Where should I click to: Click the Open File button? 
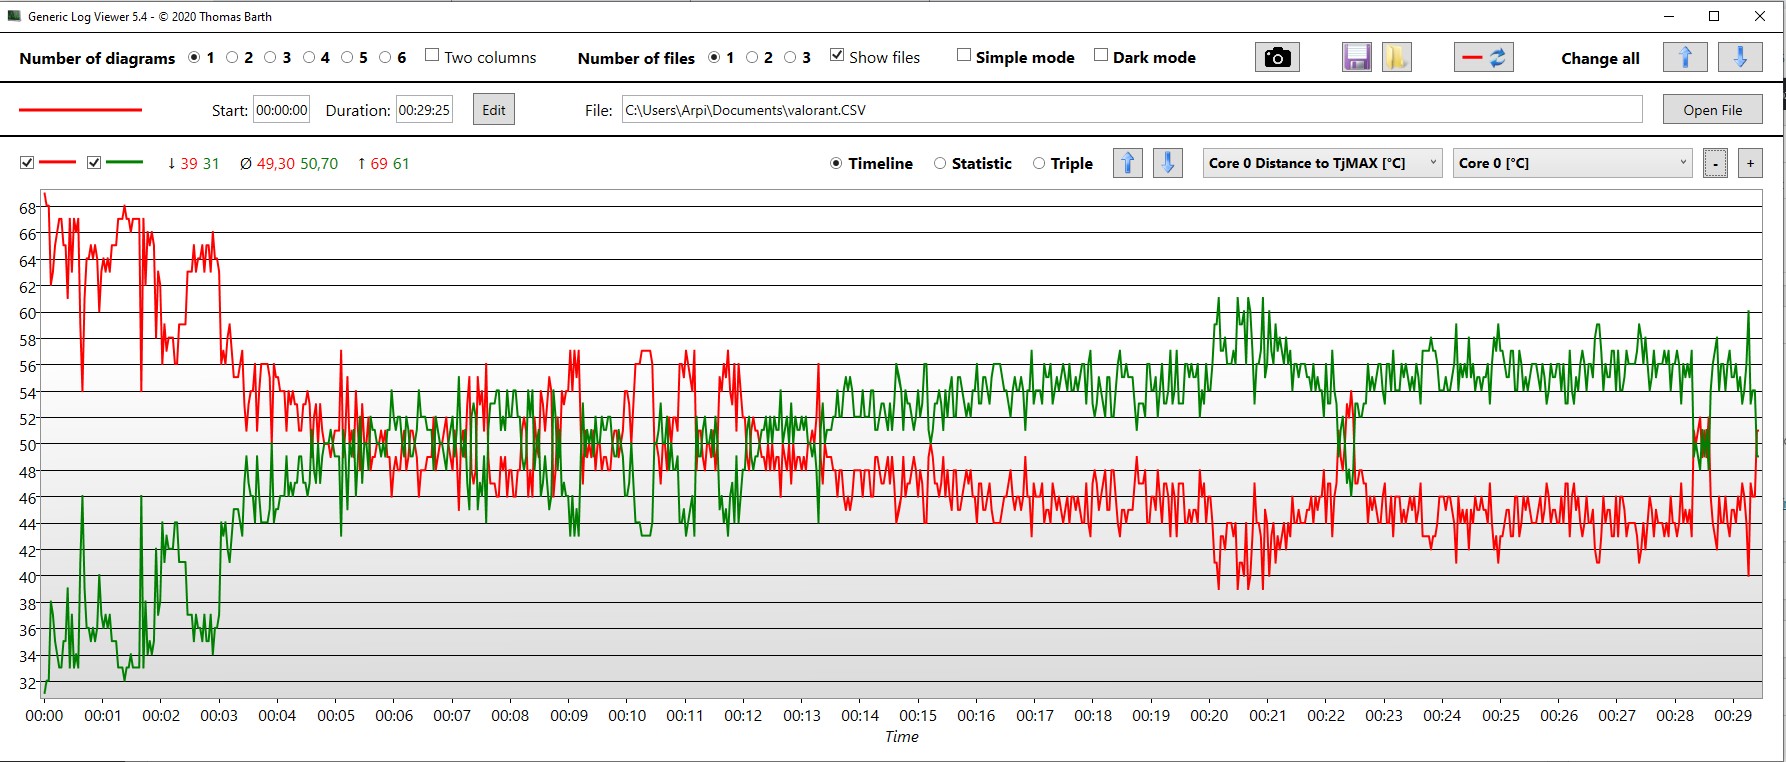coord(1712,110)
